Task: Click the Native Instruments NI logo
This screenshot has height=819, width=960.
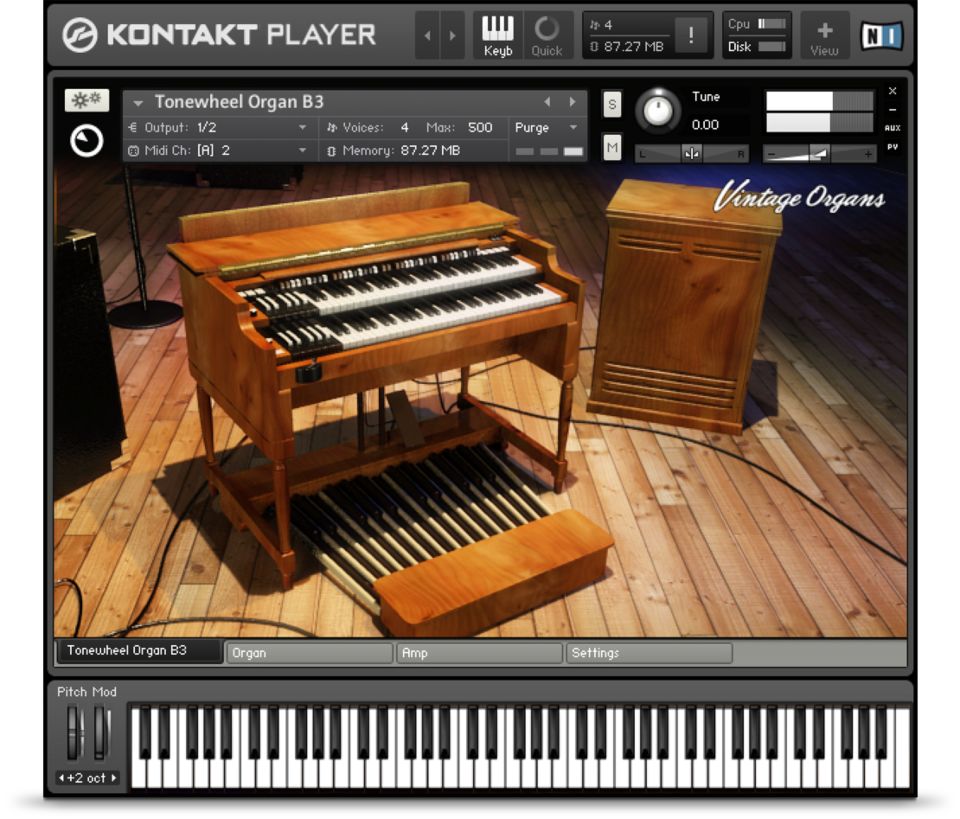Action: coord(881,35)
